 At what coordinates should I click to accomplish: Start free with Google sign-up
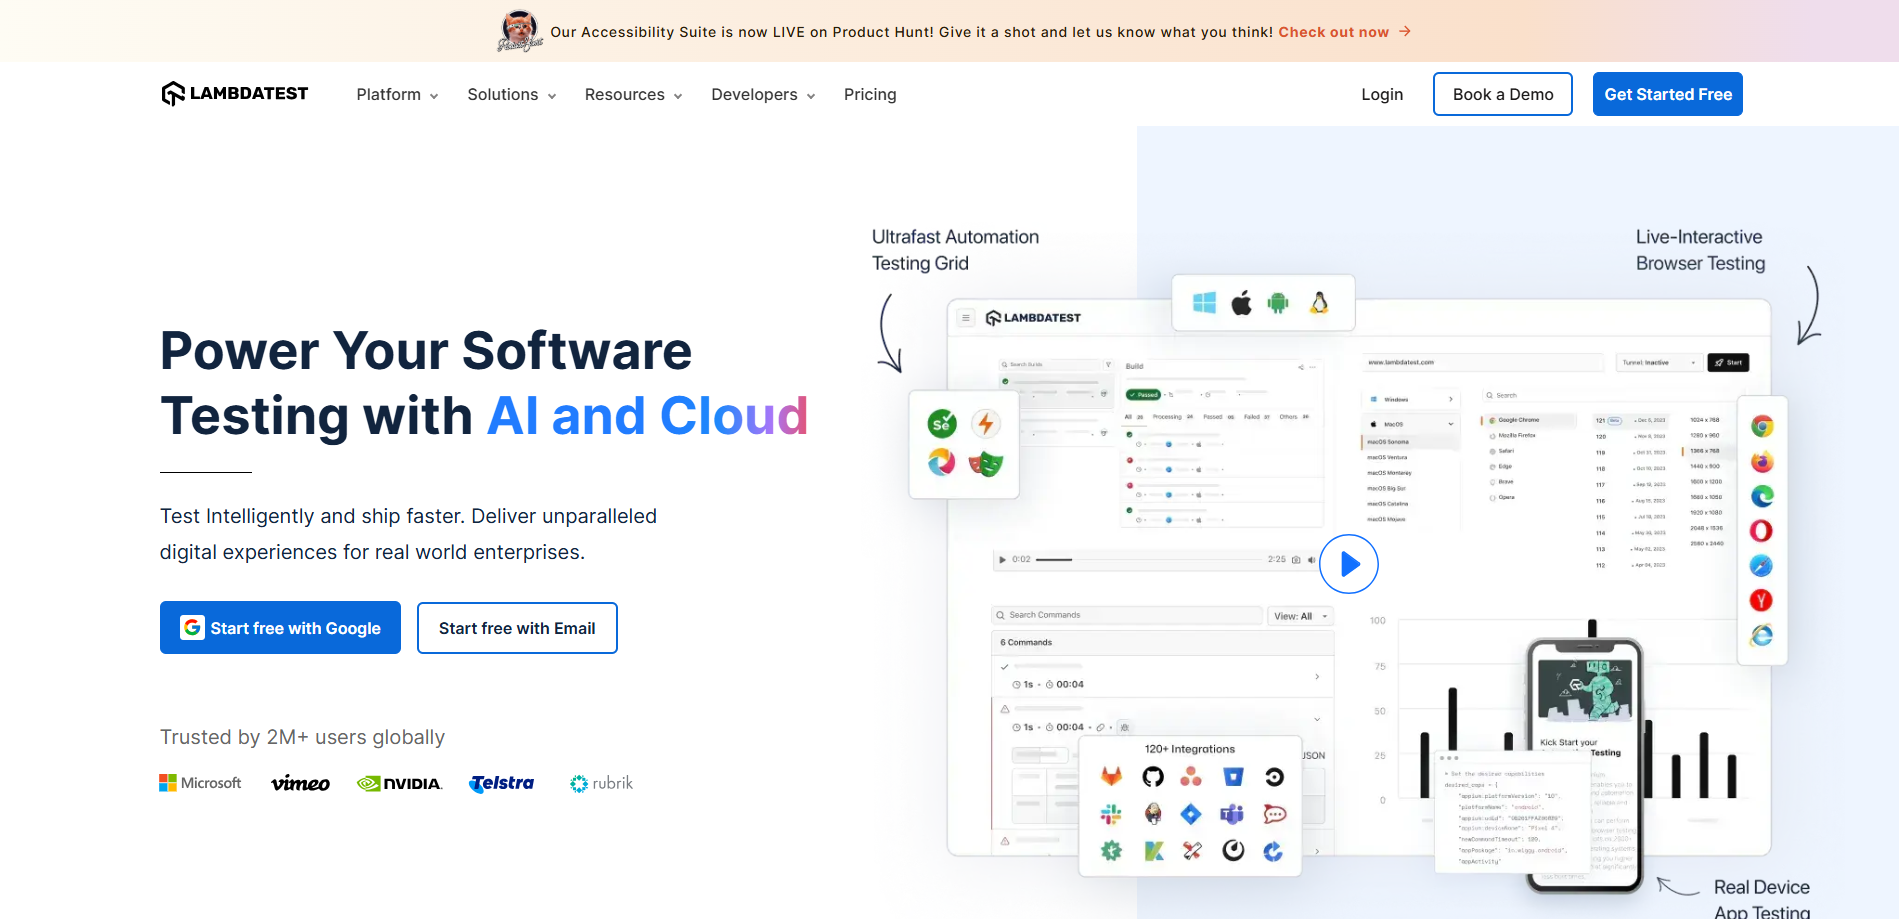click(280, 628)
